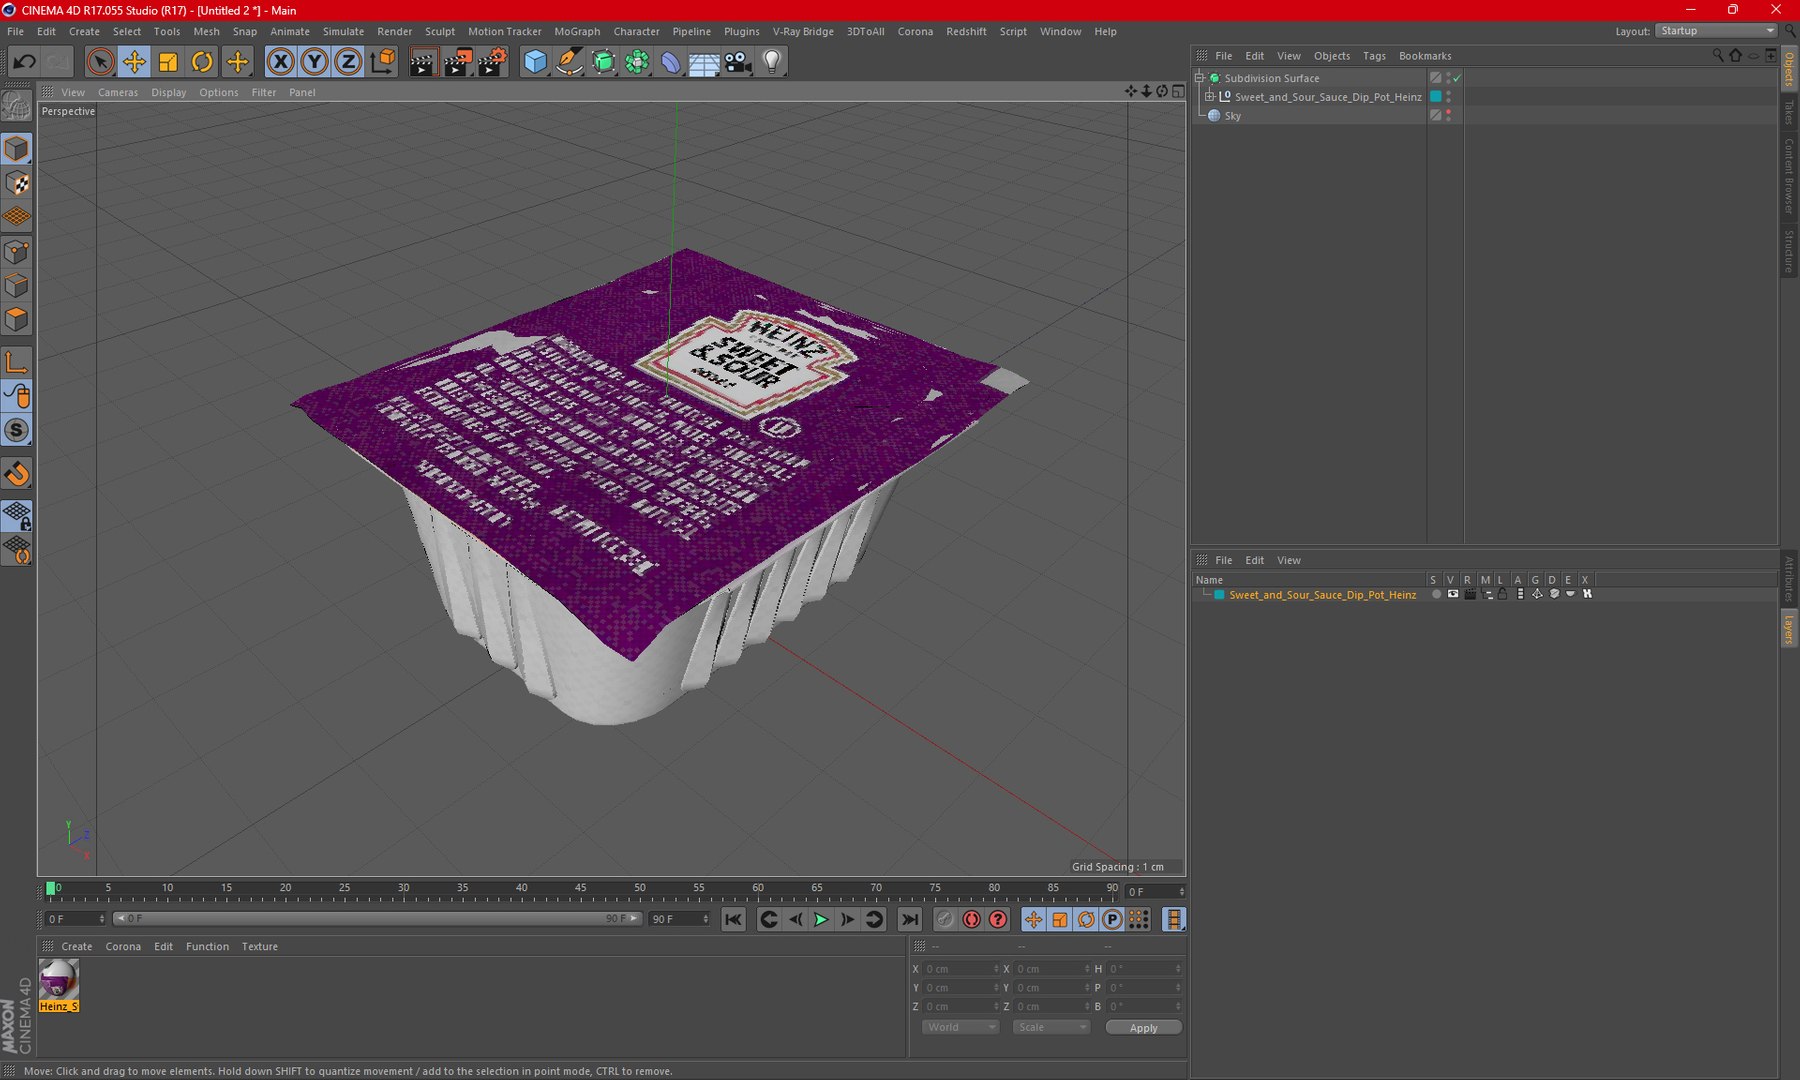Open the MoGraph menu
This screenshot has height=1080, width=1800.
tap(577, 31)
